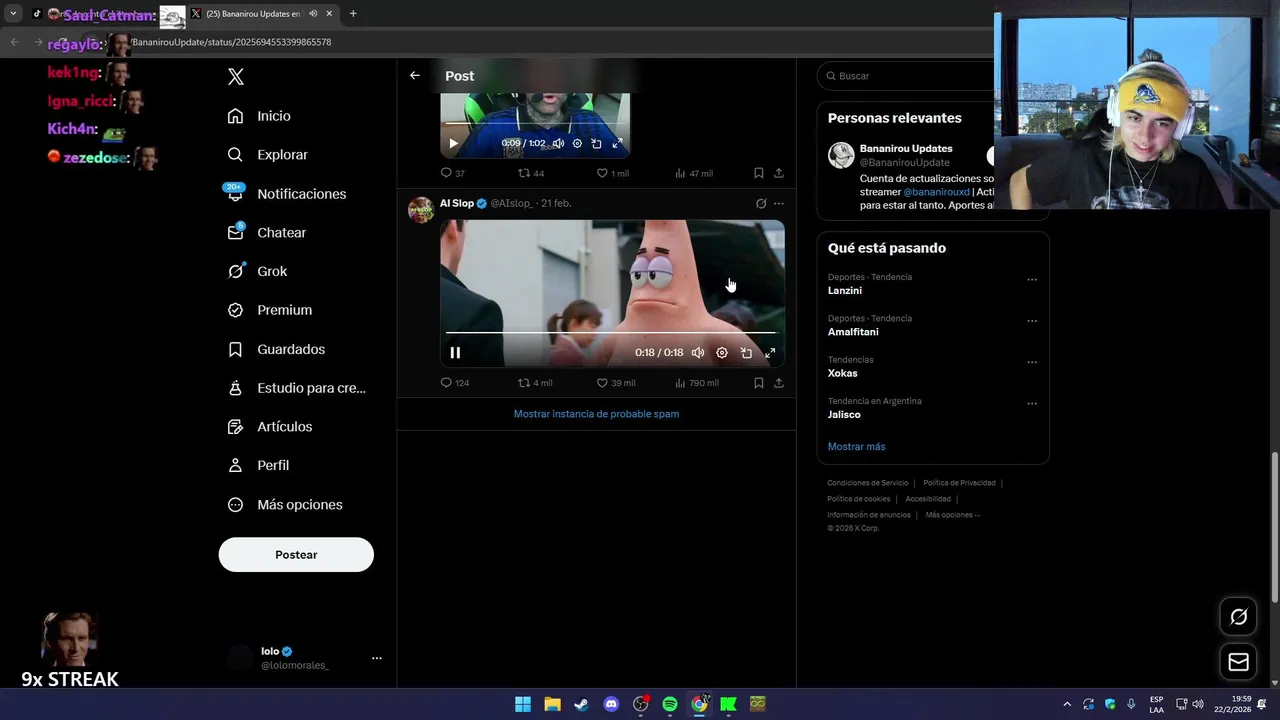Seek on the Patrick video progress bar

pyautogui.click(x=610, y=332)
